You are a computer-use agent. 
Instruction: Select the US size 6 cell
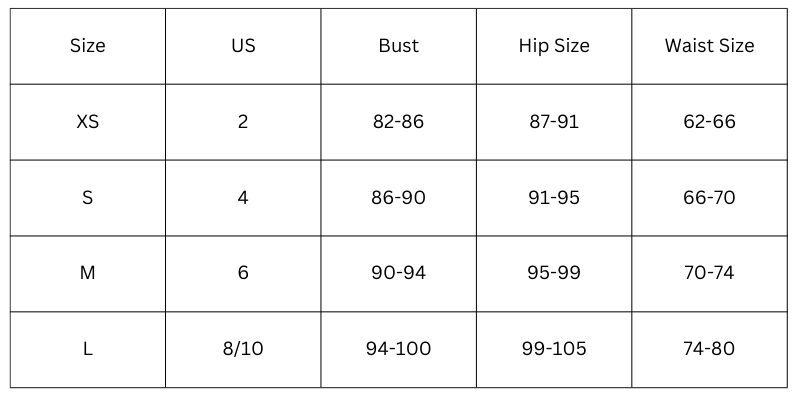coord(243,273)
